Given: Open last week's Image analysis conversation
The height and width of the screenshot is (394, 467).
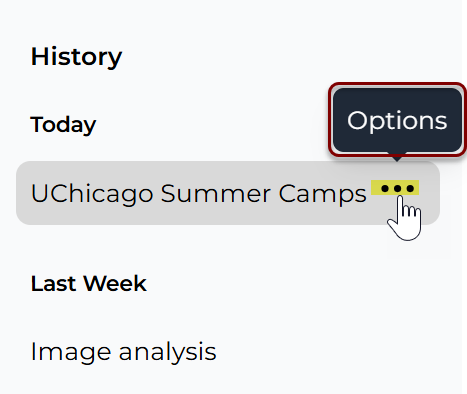Looking at the screenshot, I should coord(124,352).
